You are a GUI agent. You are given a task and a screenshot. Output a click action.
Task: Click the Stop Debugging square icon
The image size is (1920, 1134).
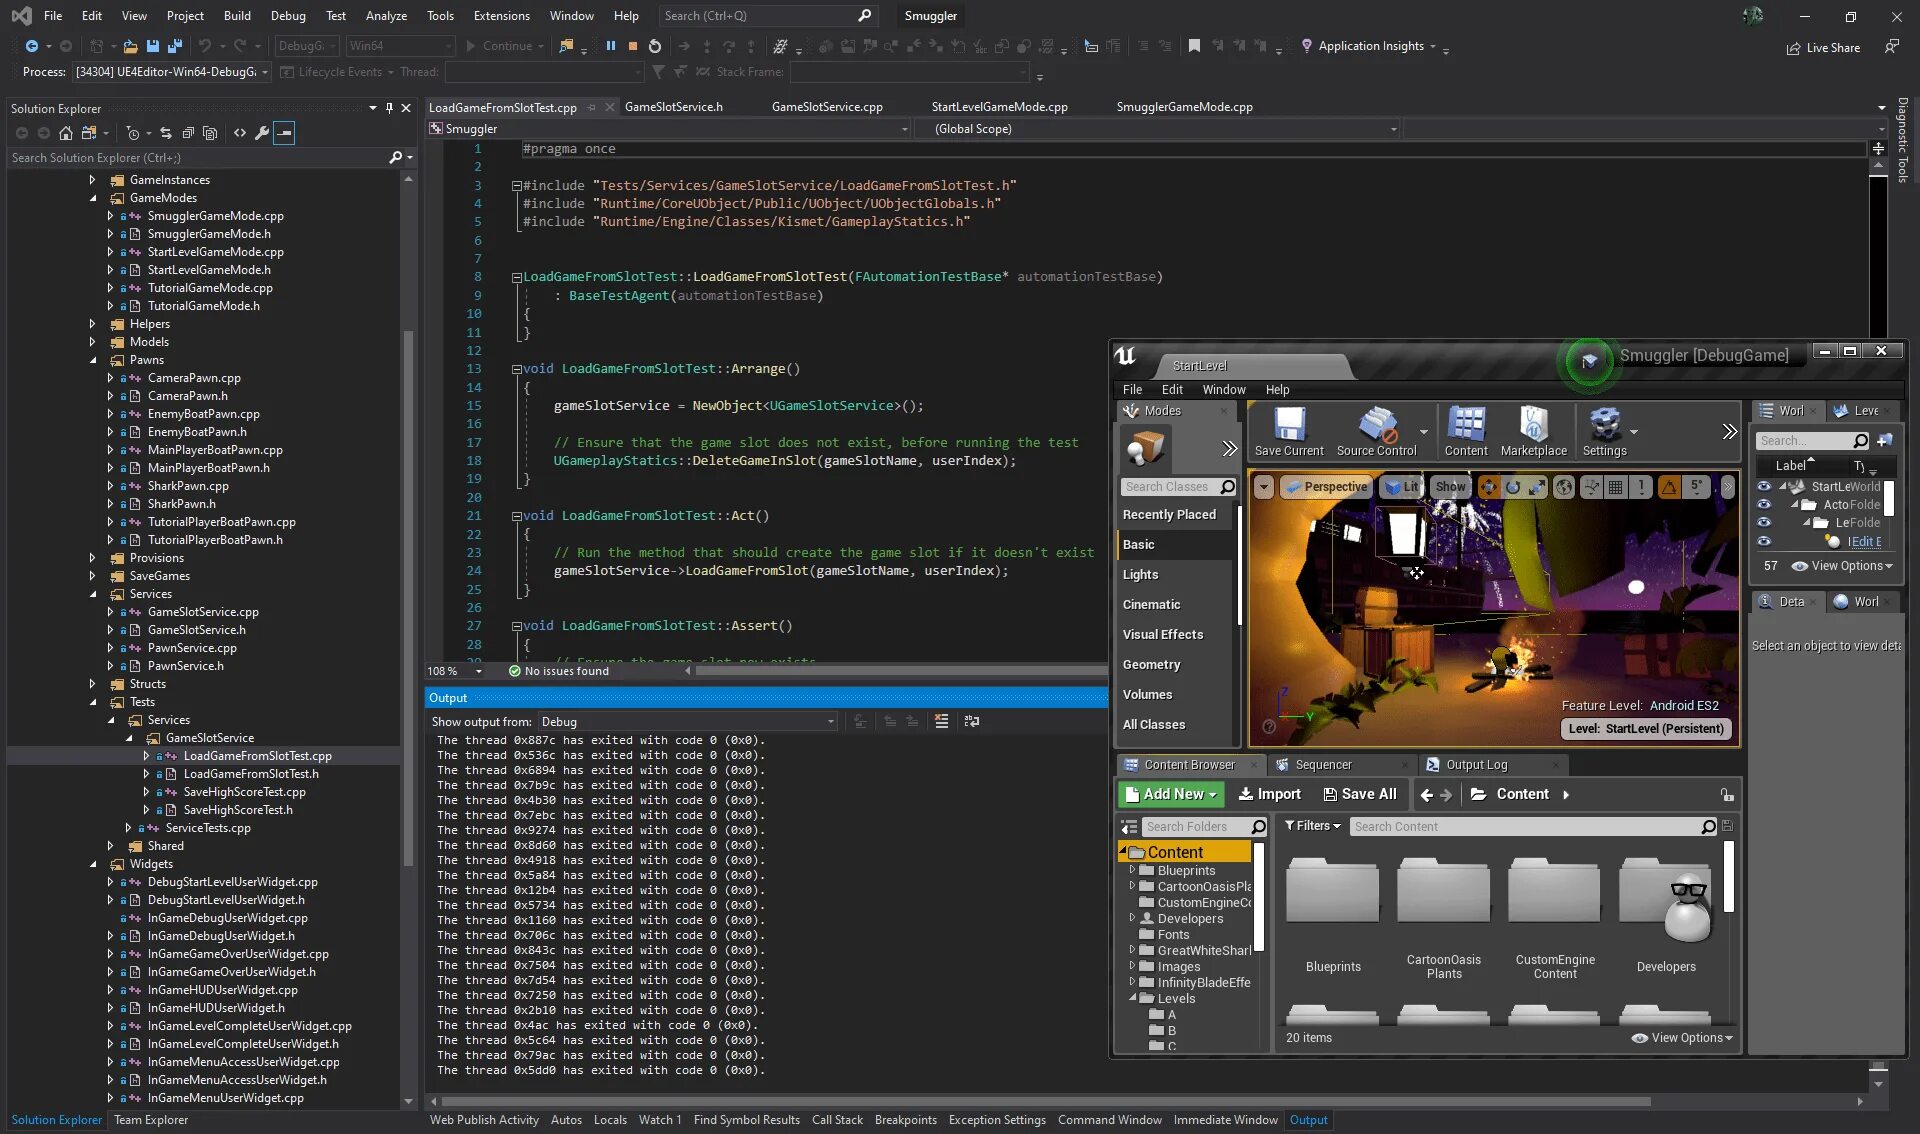(632, 46)
